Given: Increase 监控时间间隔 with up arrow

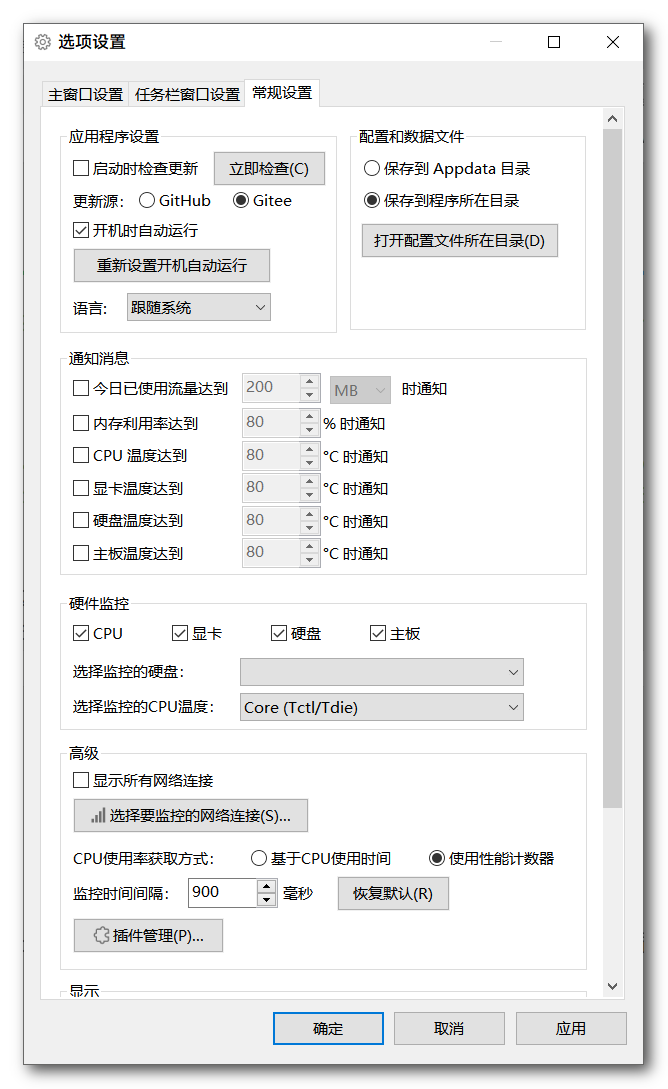Looking at the screenshot, I should 266,886.
